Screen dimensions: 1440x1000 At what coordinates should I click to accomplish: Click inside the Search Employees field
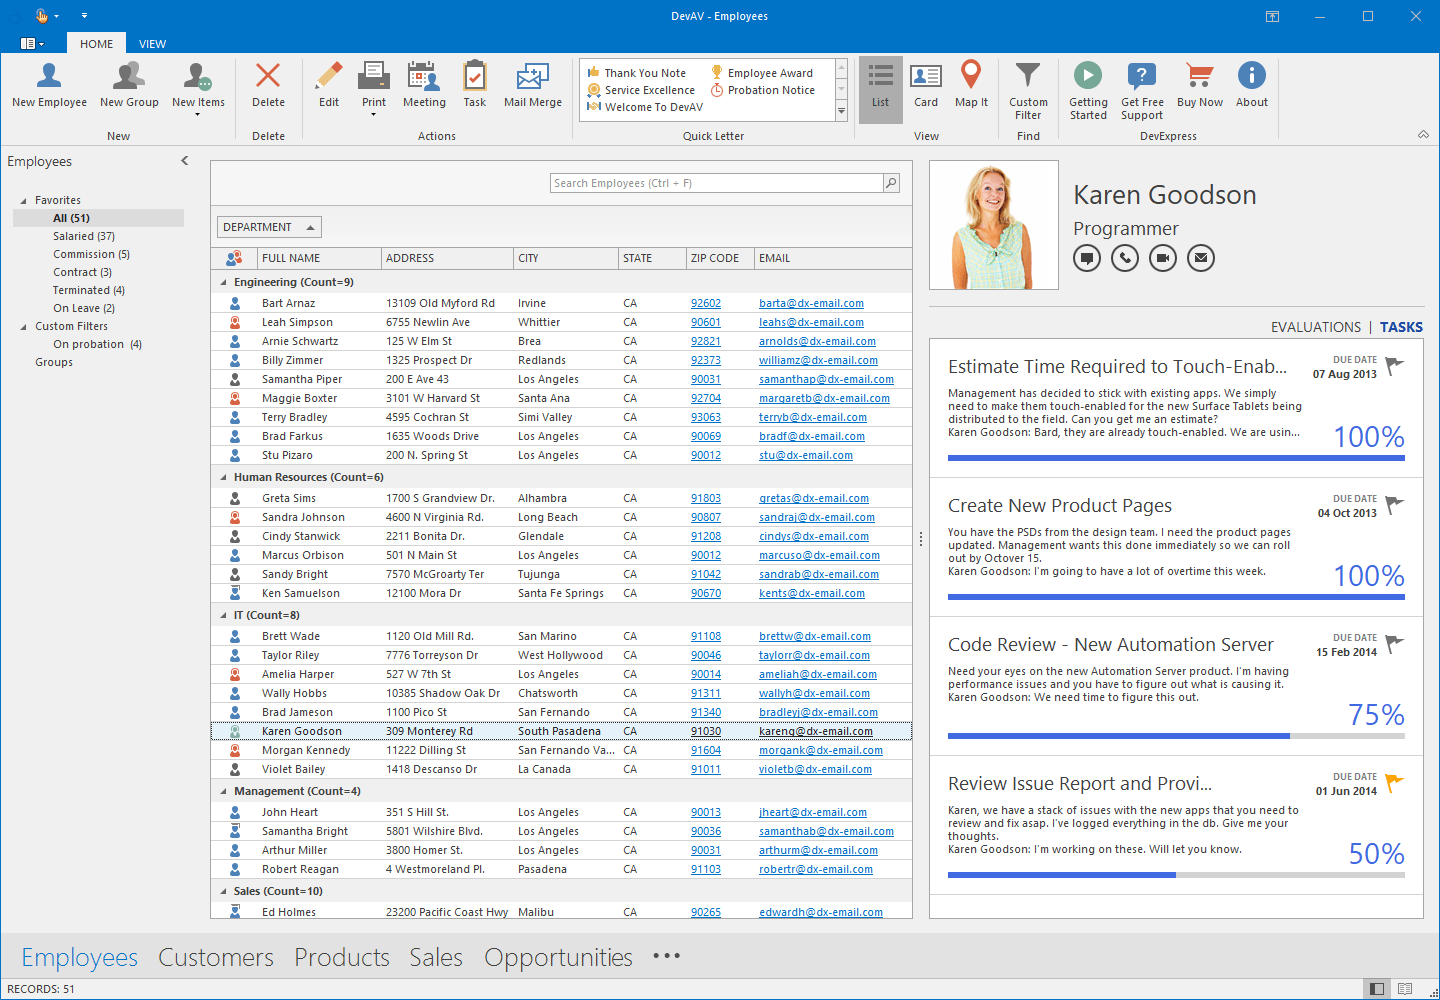point(717,182)
